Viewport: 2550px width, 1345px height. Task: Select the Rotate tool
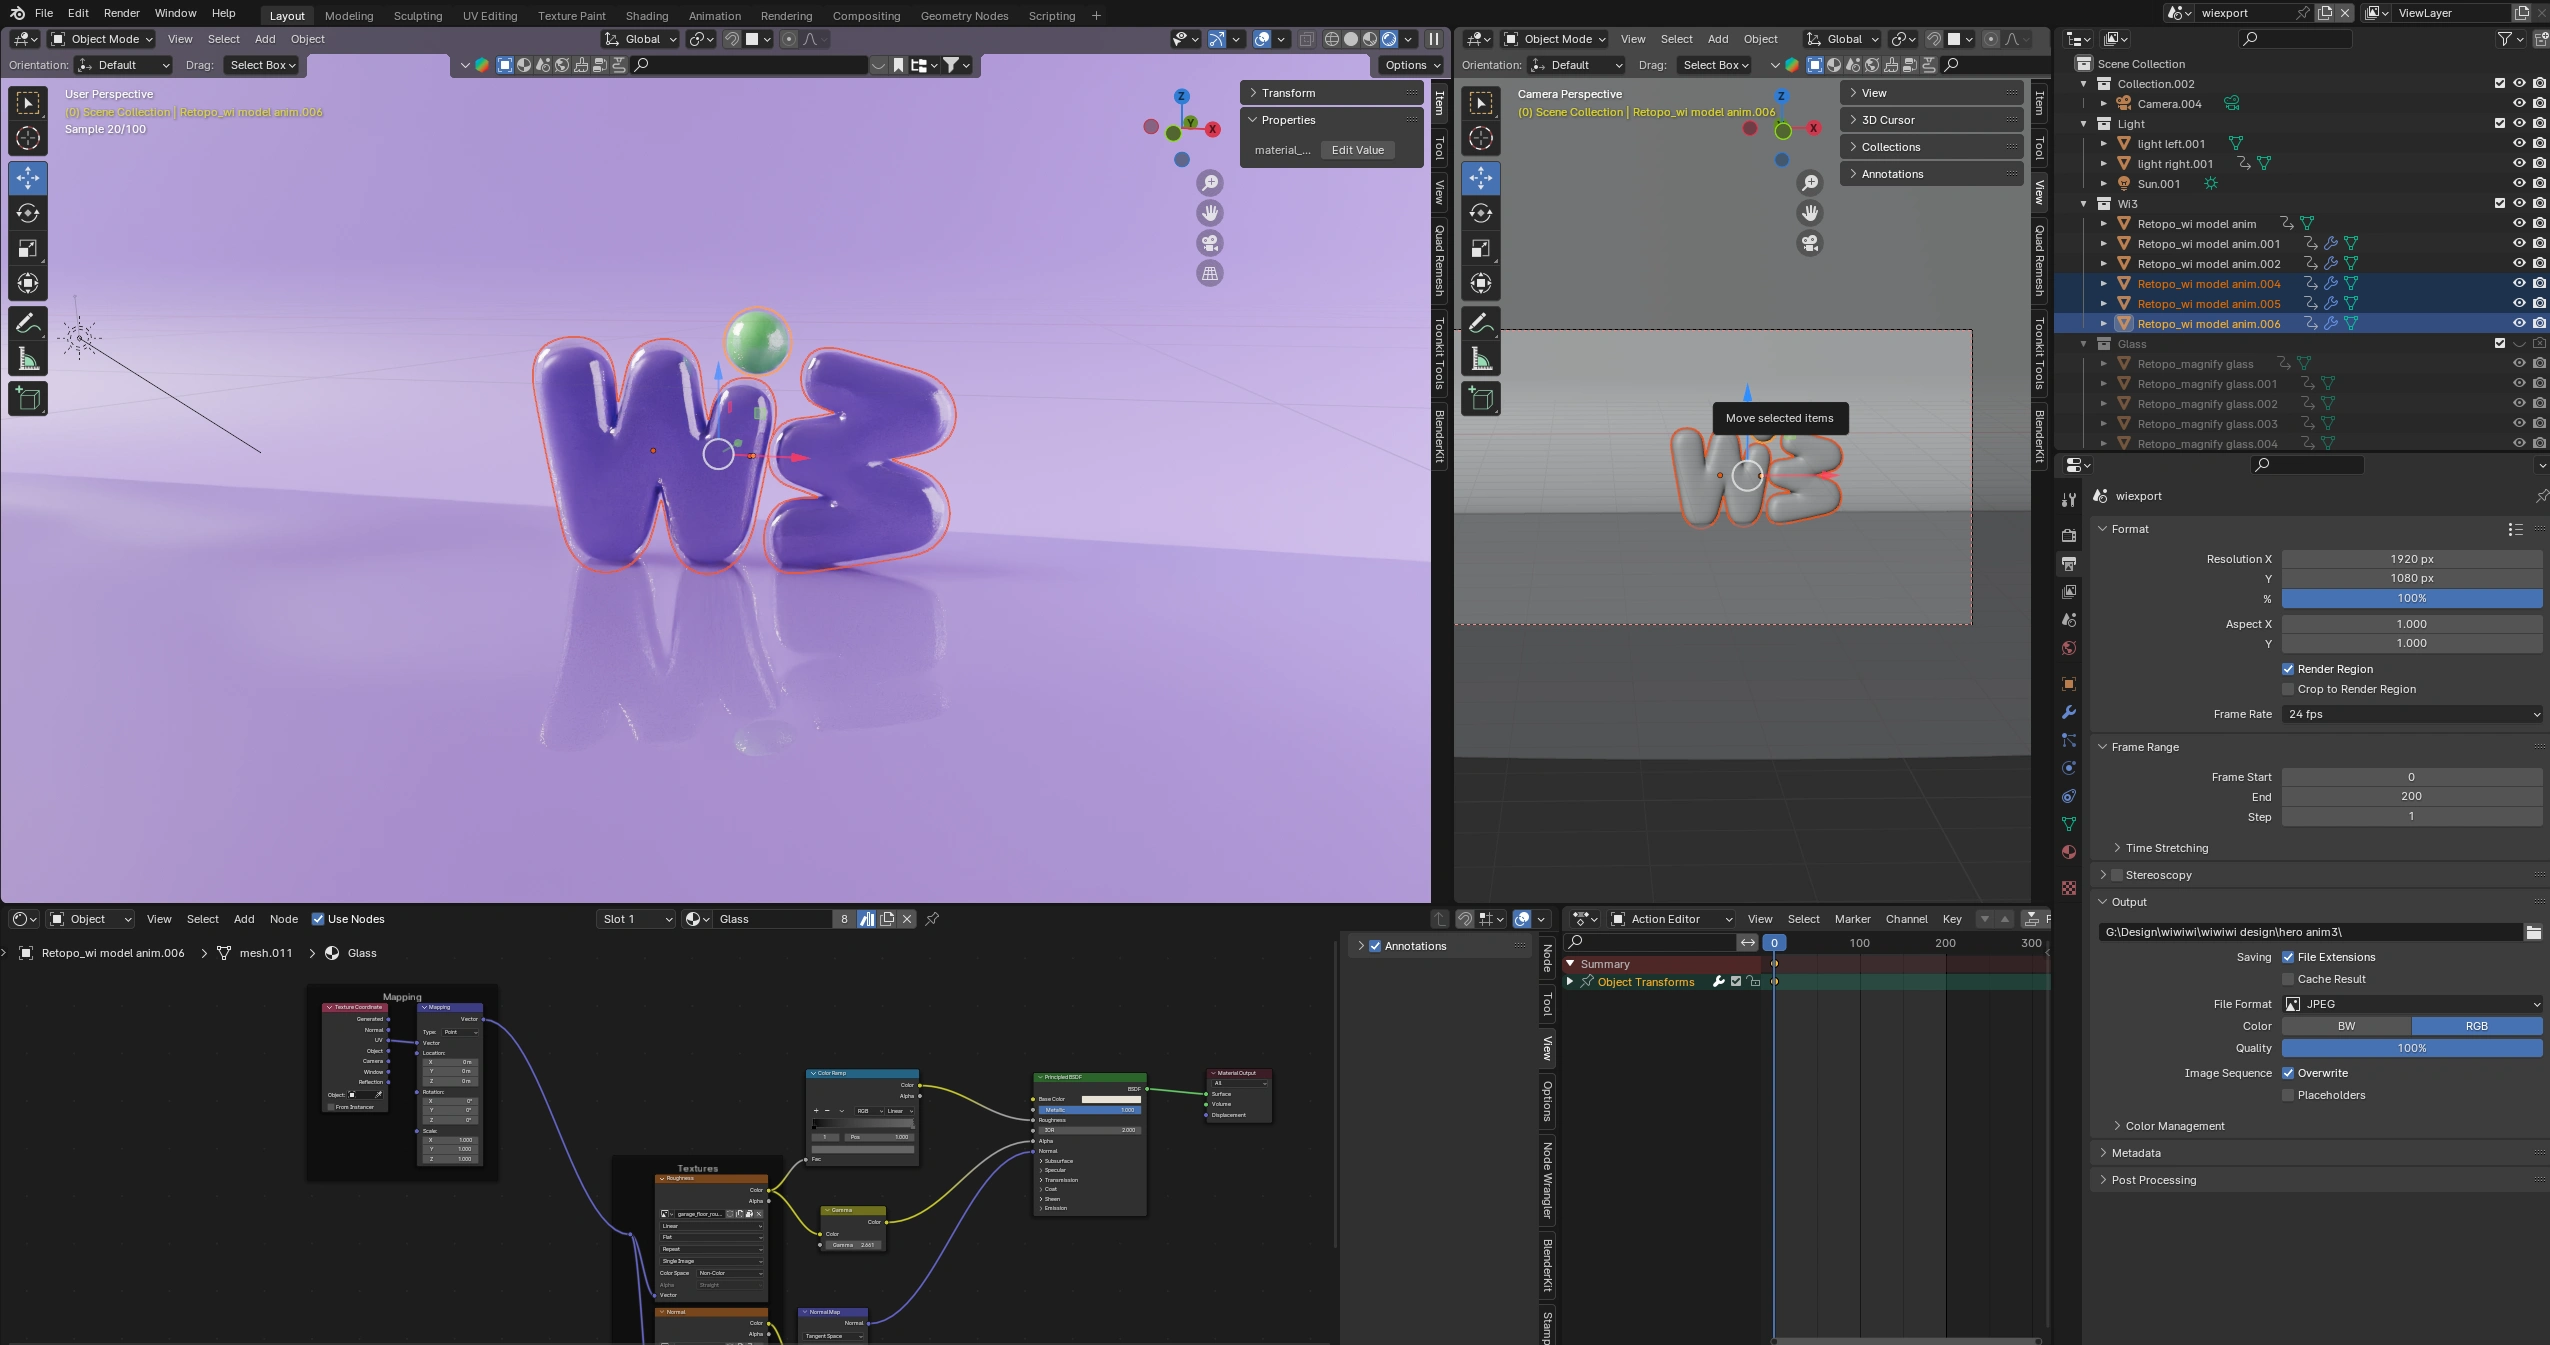pyautogui.click(x=27, y=213)
